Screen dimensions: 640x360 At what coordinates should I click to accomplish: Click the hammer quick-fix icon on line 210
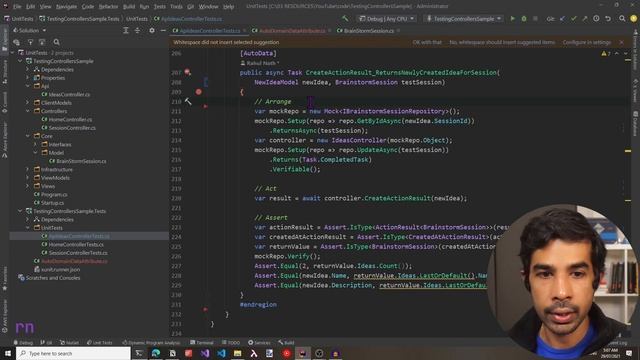point(188,101)
